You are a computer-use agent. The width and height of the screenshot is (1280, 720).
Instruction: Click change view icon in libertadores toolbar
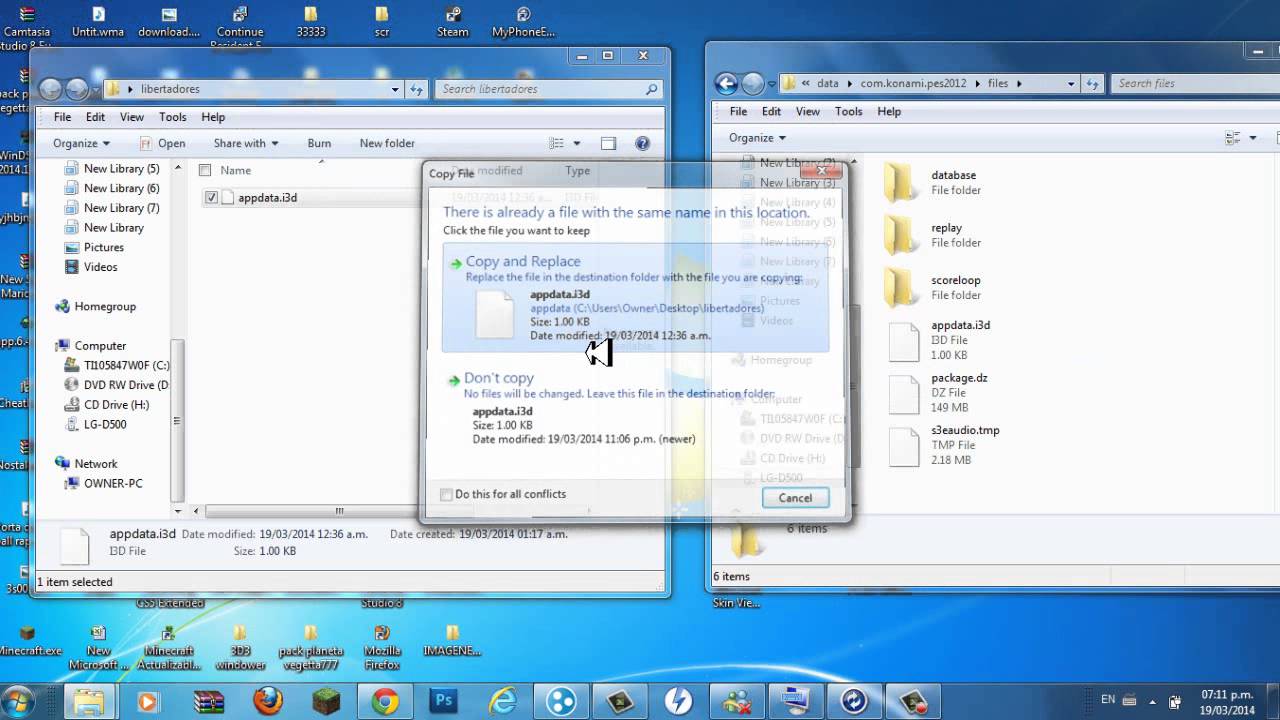coord(558,143)
